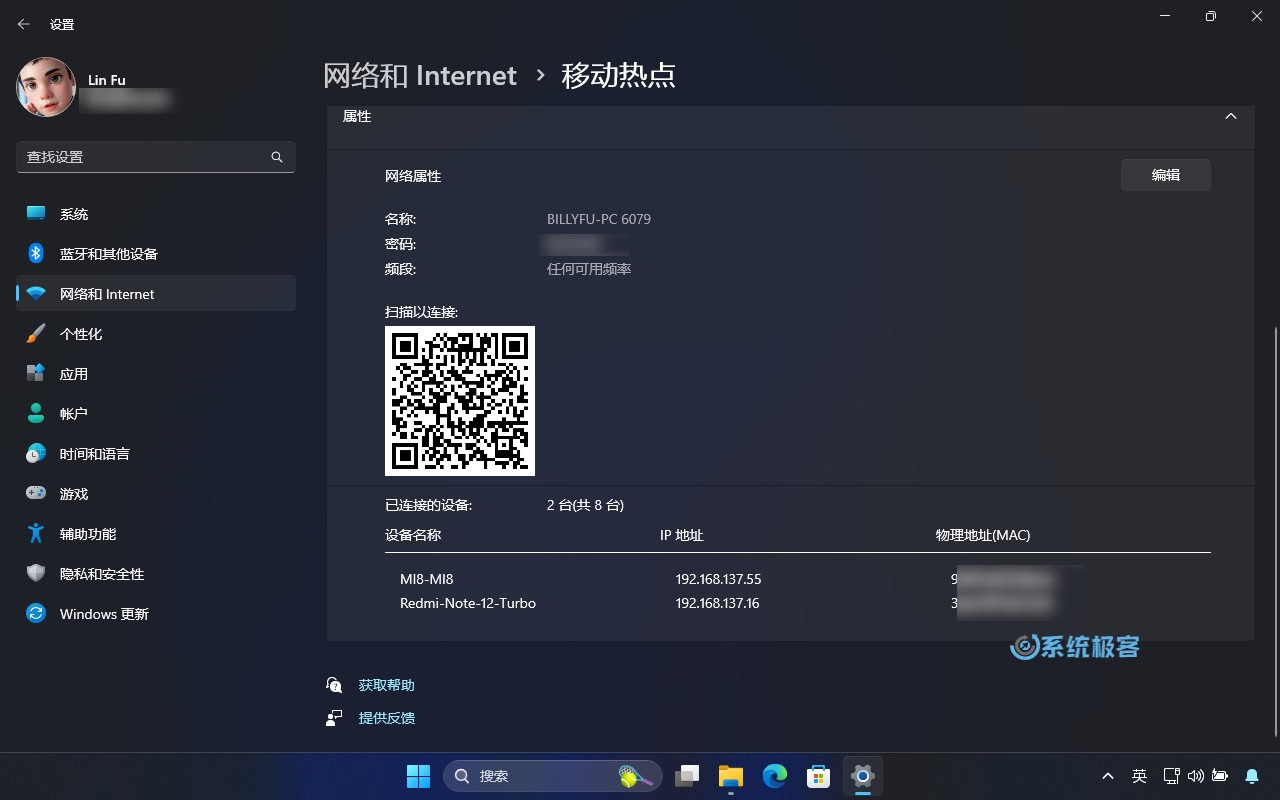The height and width of the screenshot is (800, 1280).
Task: Open File Explorer from taskbar
Action: pyautogui.click(x=731, y=776)
